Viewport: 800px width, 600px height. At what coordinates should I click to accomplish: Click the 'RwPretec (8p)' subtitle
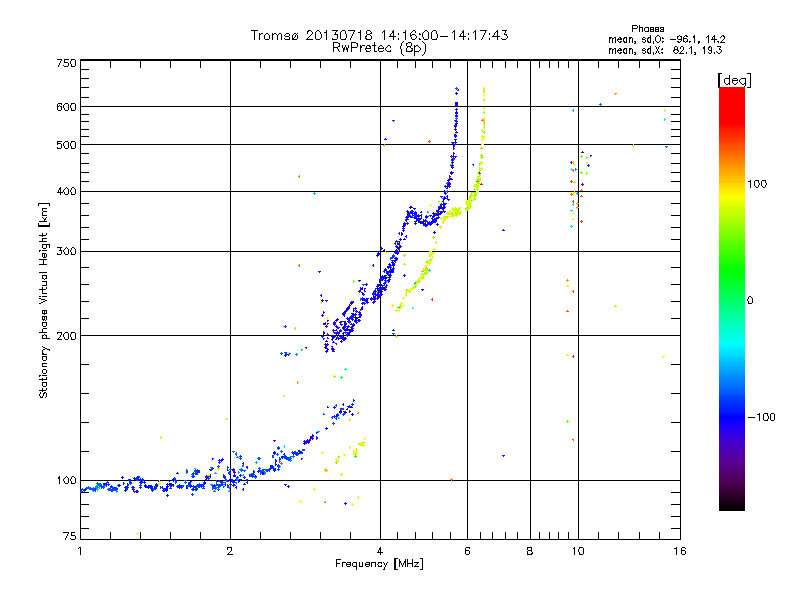(379, 48)
